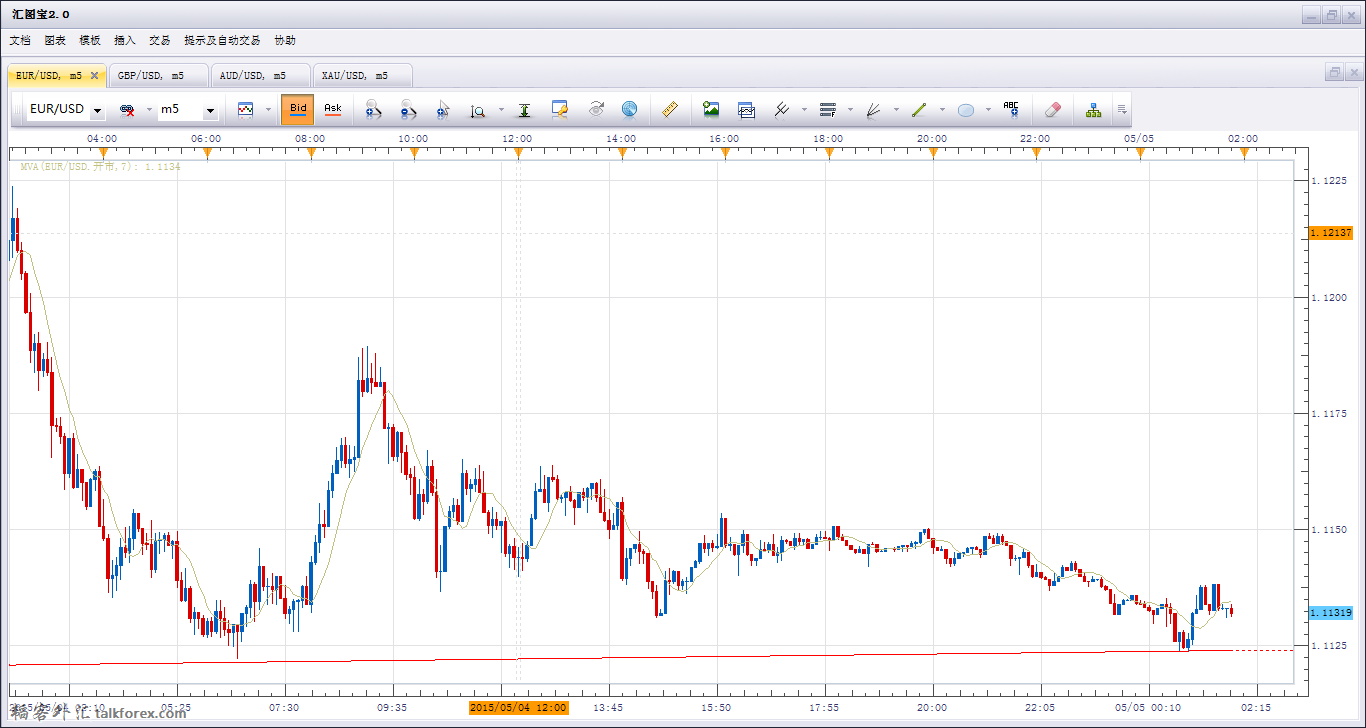Click the 05/05 00:10 time axis label

coord(1148,707)
